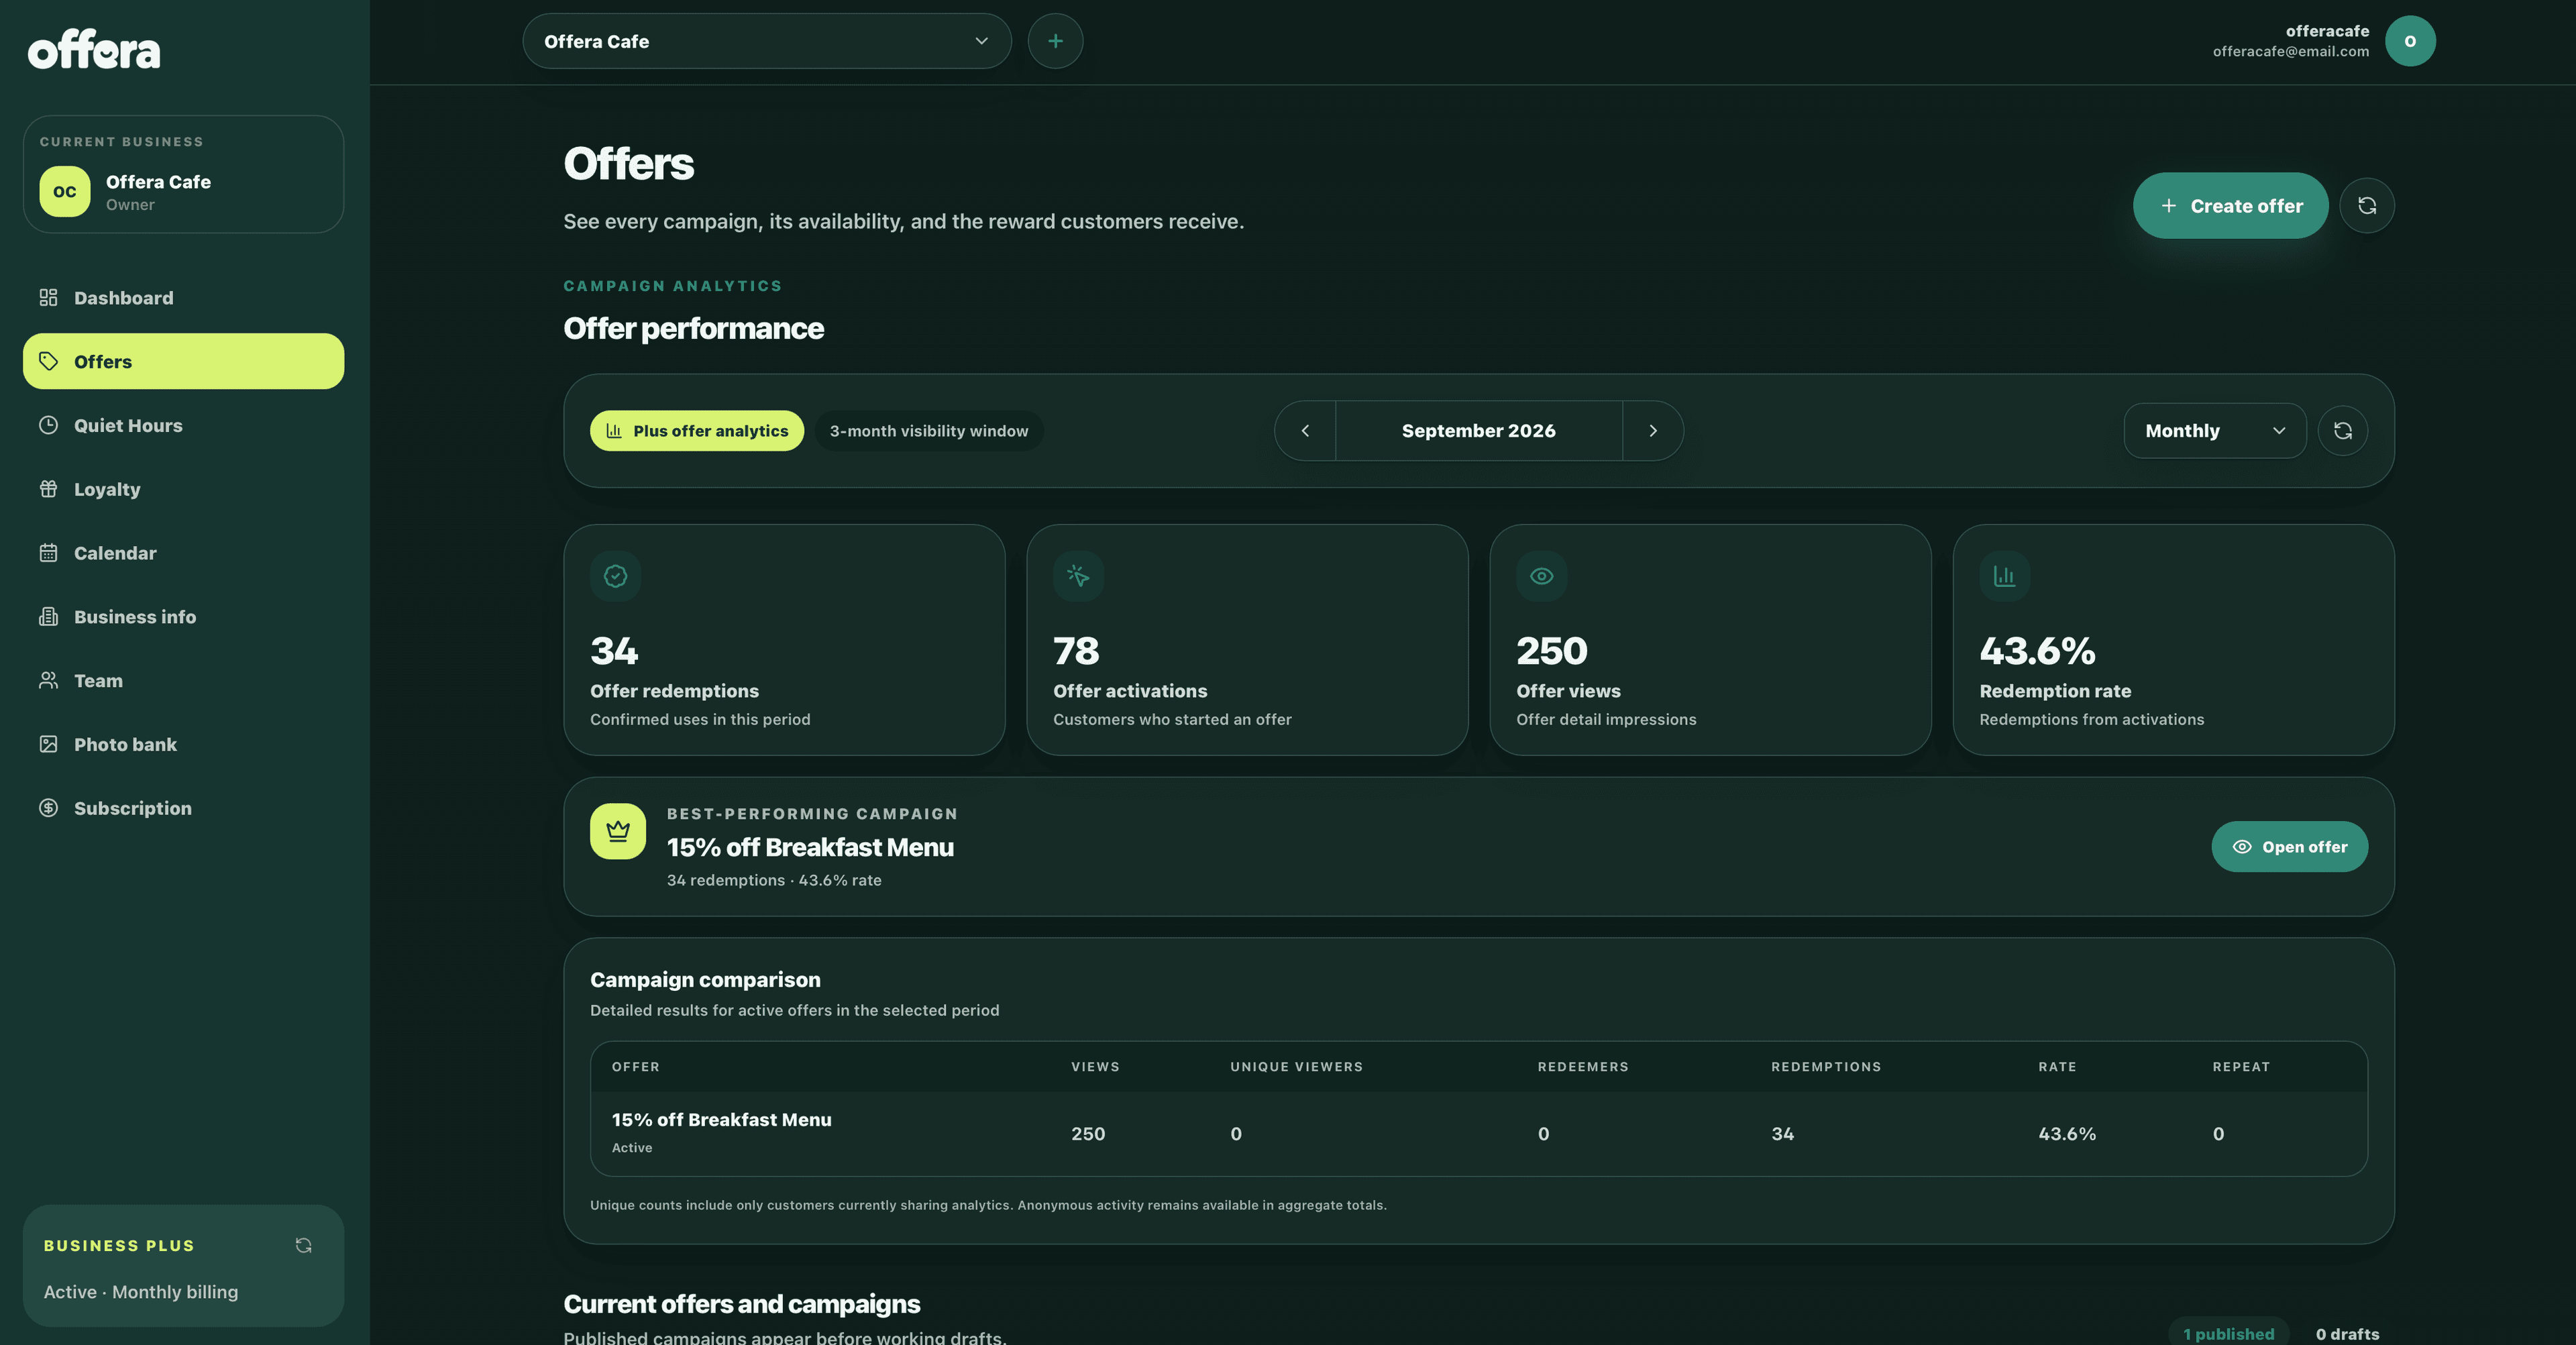Screen dimensions: 2576x1345
Task: Refresh the offers list next to Create offer
Action: click(2367, 206)
